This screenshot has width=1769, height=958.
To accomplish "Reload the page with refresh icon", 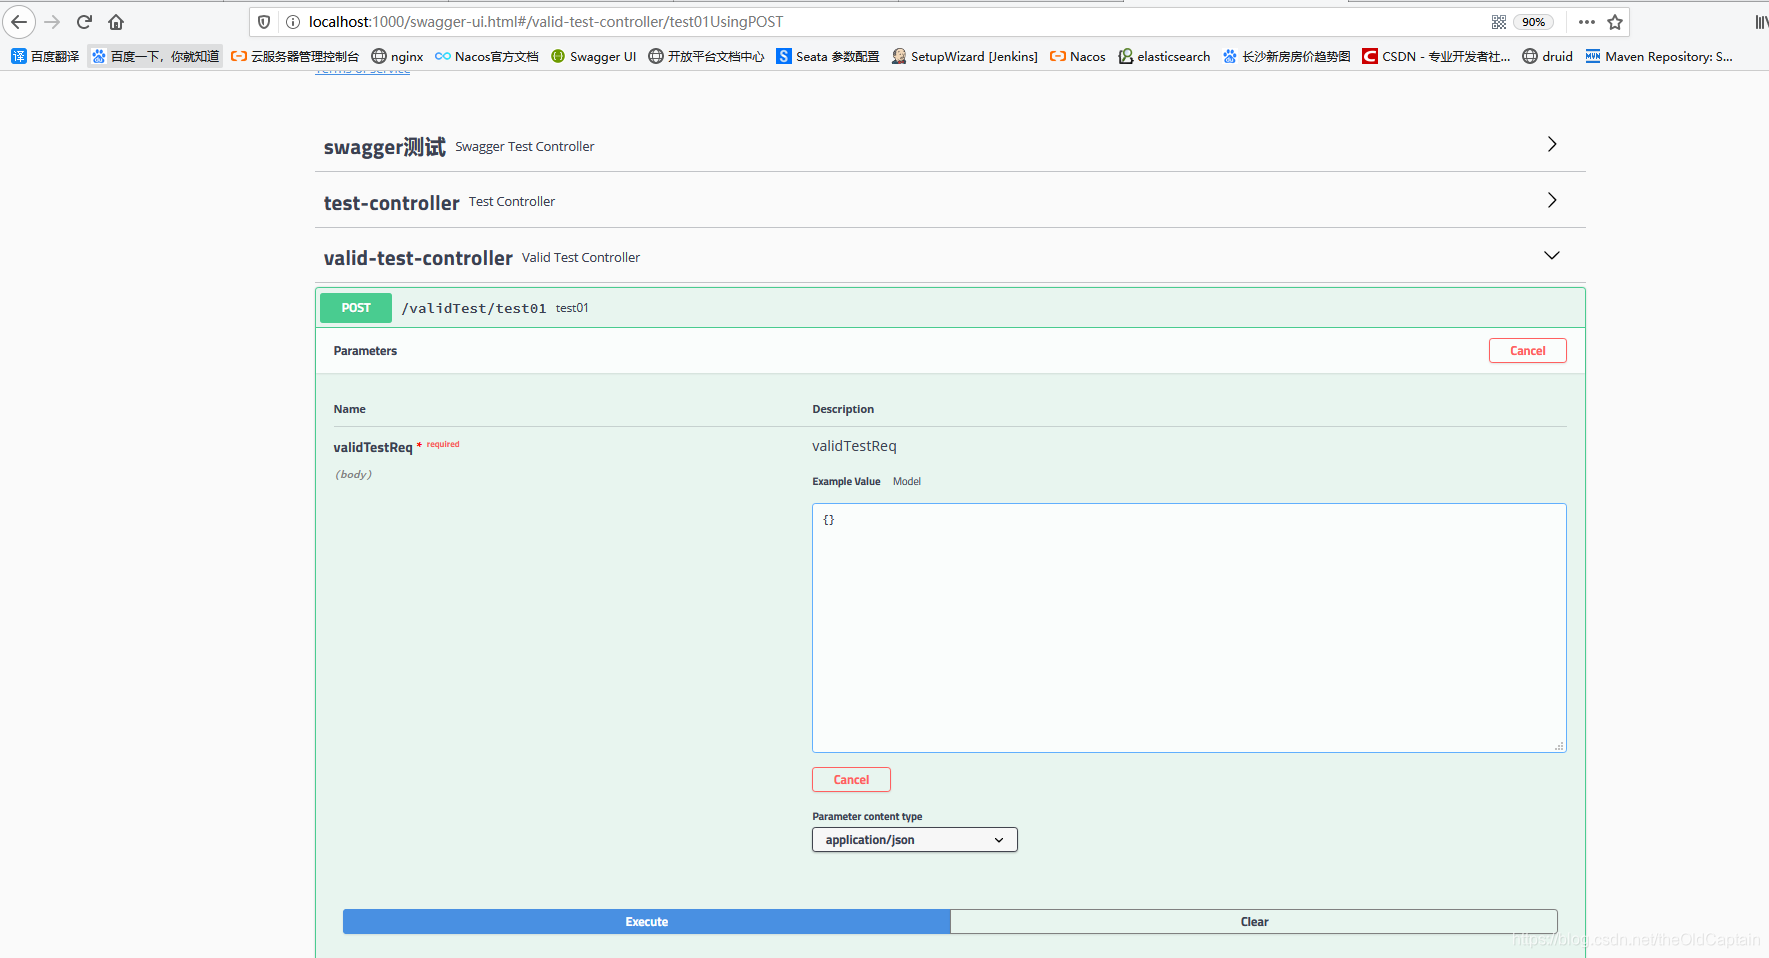I will [85, 22].
